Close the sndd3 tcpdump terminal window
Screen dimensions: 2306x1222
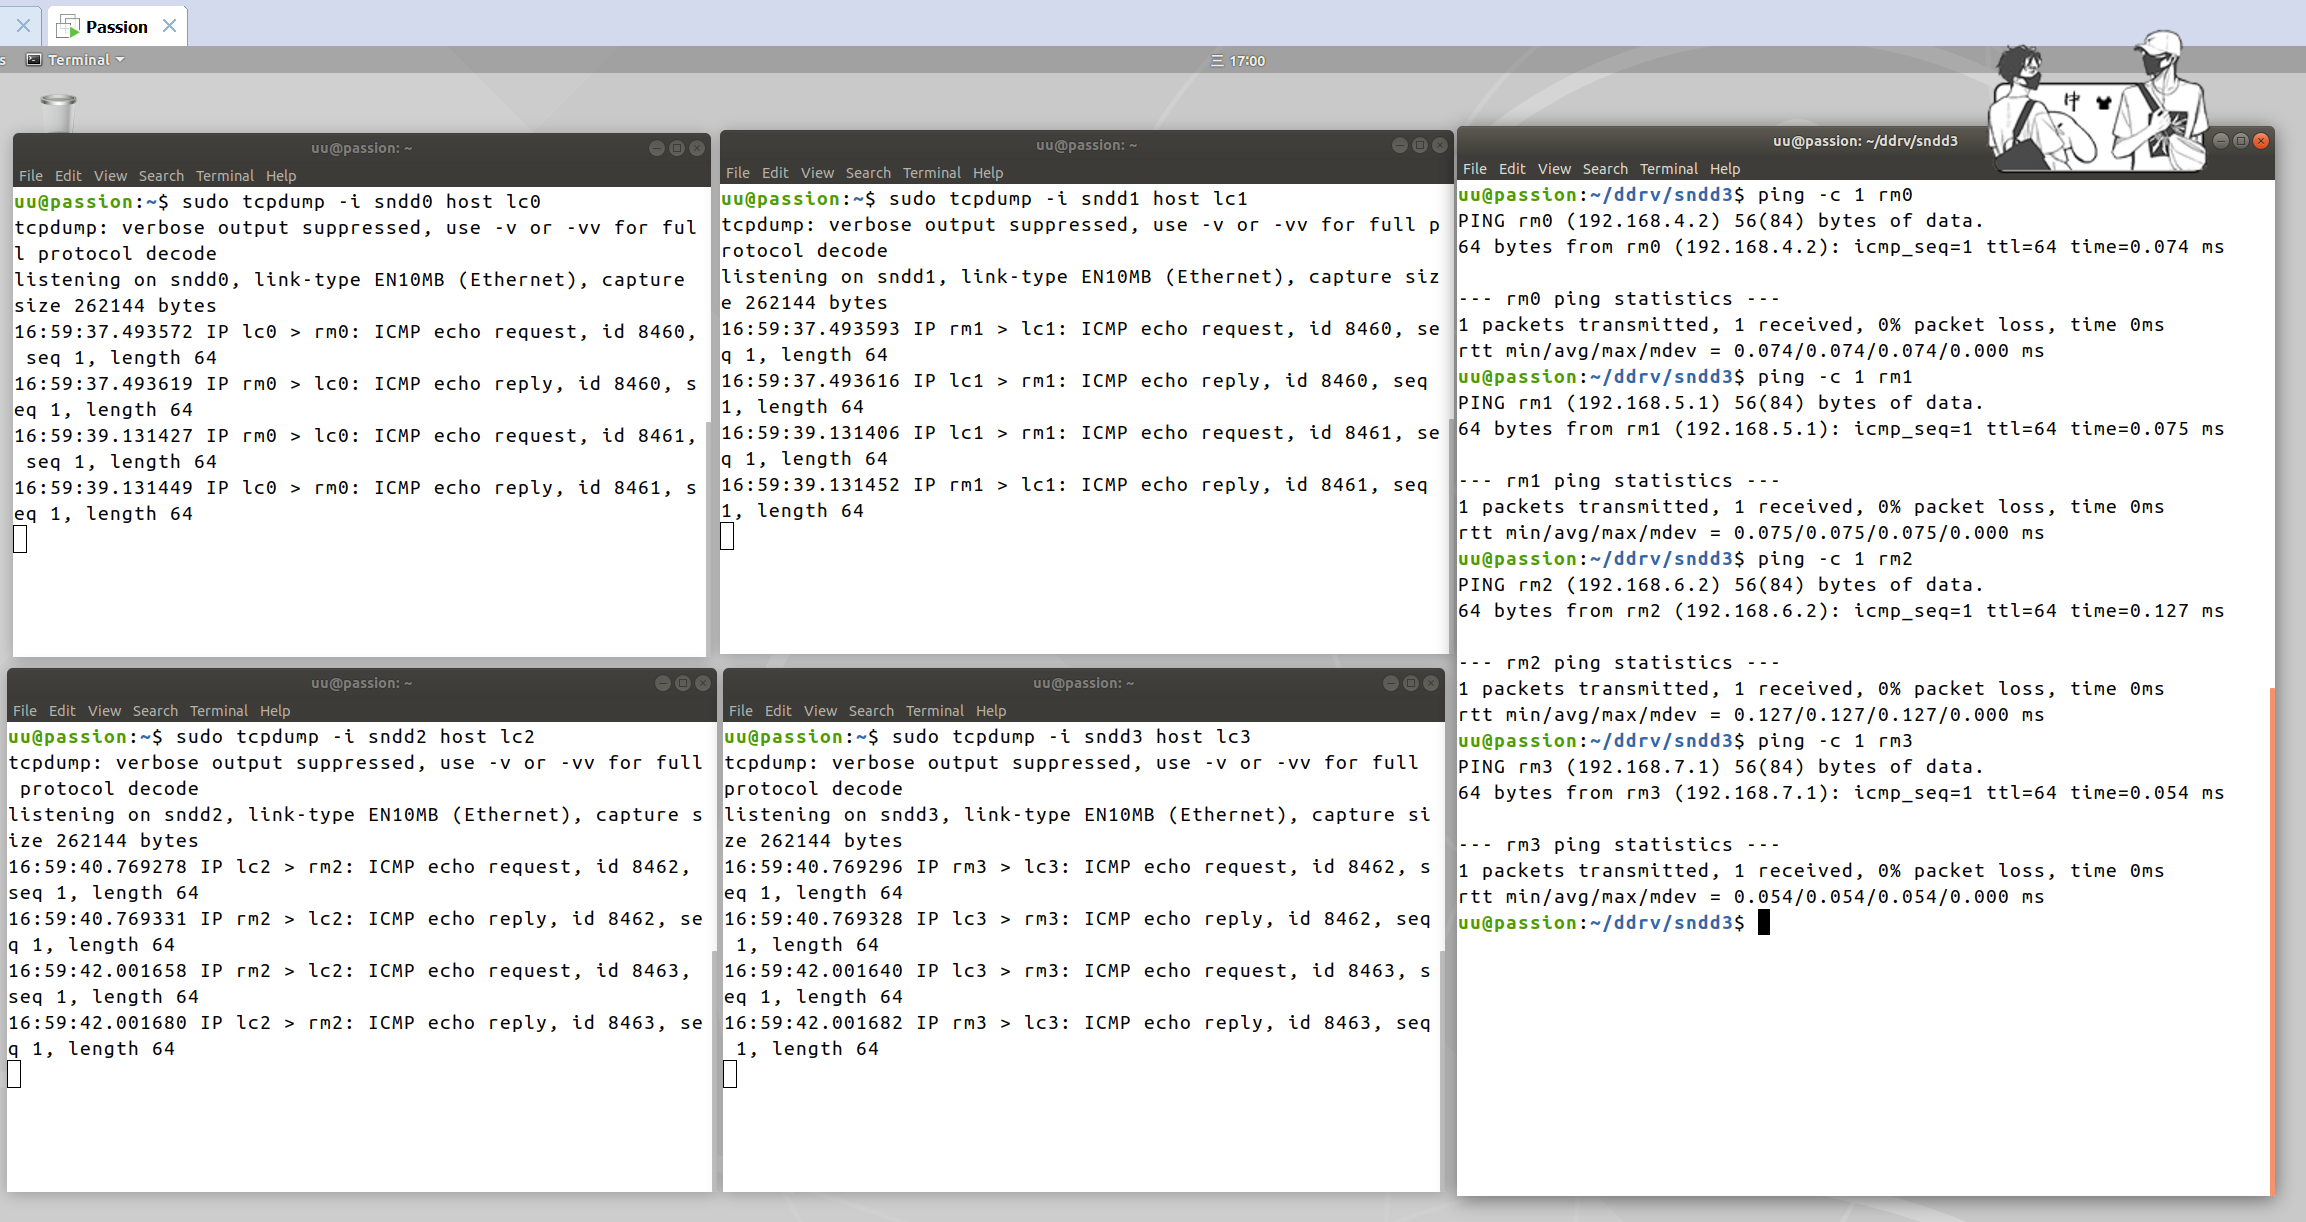tap(1431, 683)
